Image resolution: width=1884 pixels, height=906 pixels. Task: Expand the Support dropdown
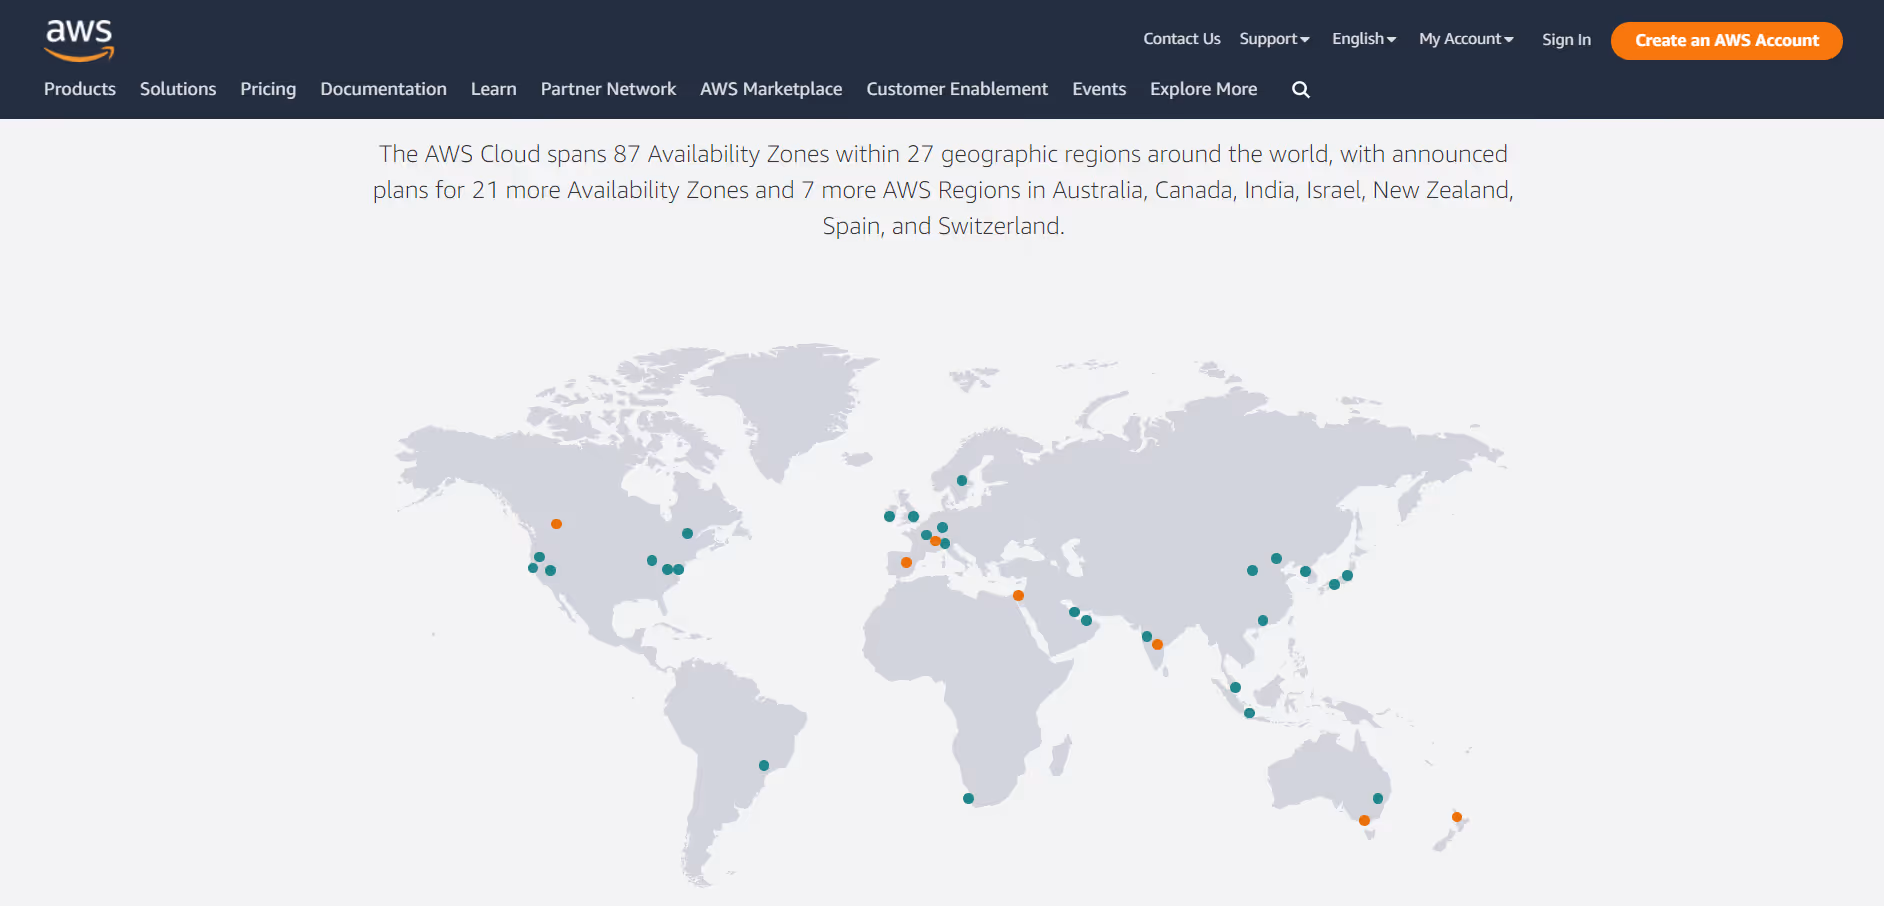(1274, 39)
